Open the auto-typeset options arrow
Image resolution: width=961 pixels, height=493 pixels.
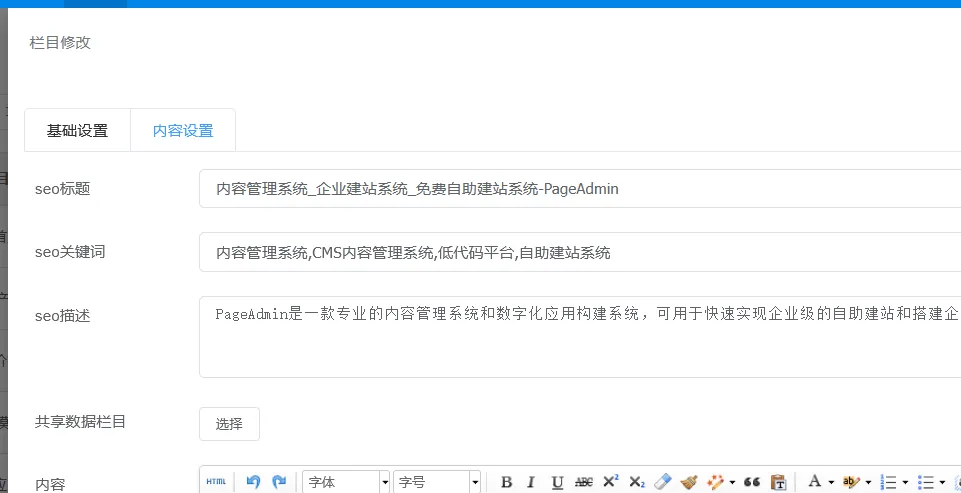point(732,483)
